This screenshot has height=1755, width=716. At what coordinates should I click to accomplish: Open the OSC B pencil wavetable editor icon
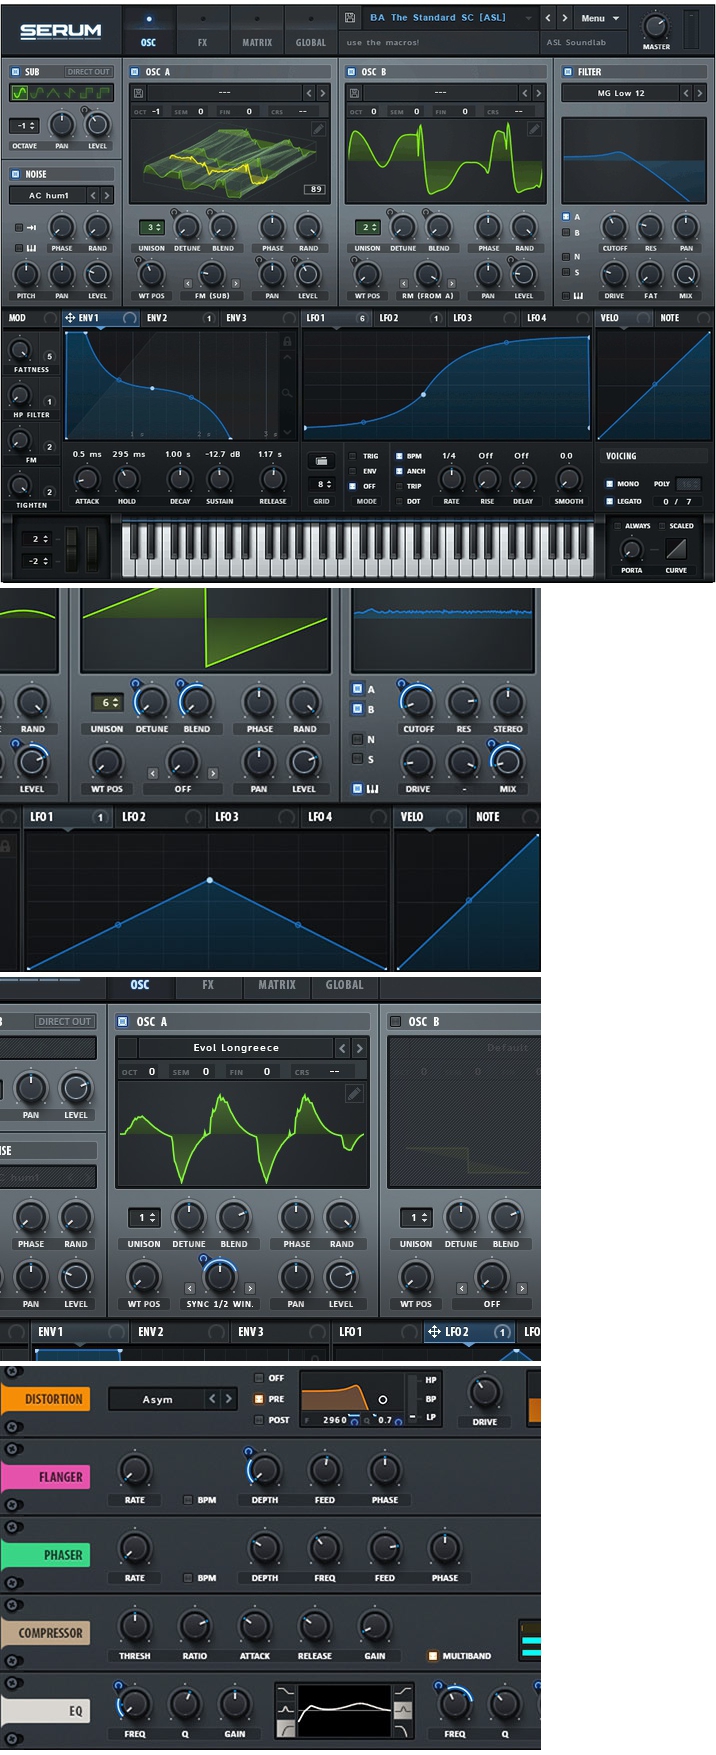click(x=534, y=129)
